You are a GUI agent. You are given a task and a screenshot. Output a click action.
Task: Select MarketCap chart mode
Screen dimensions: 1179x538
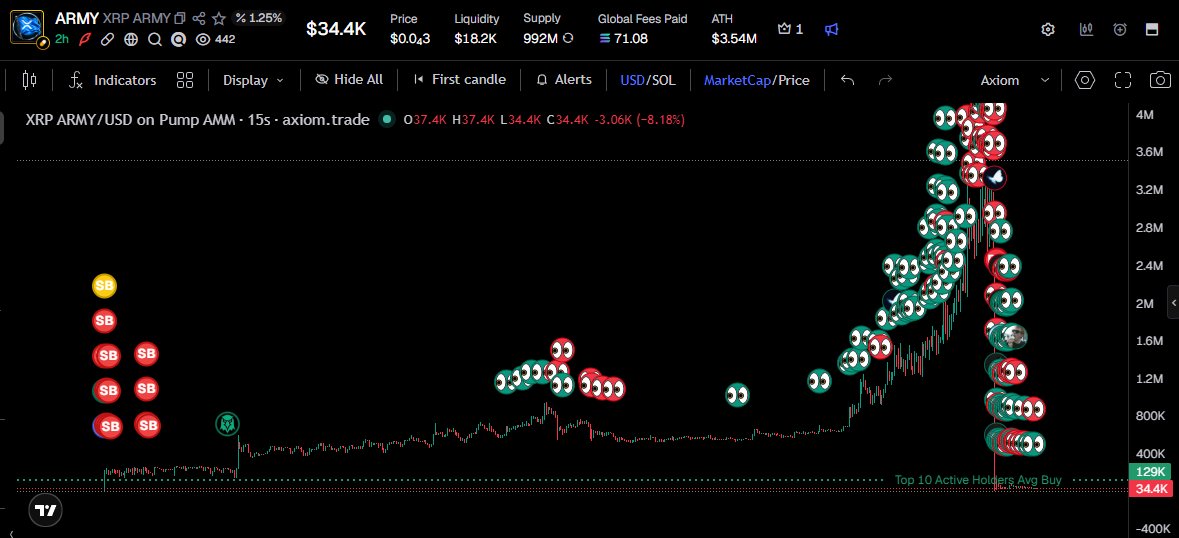(737, 80)
